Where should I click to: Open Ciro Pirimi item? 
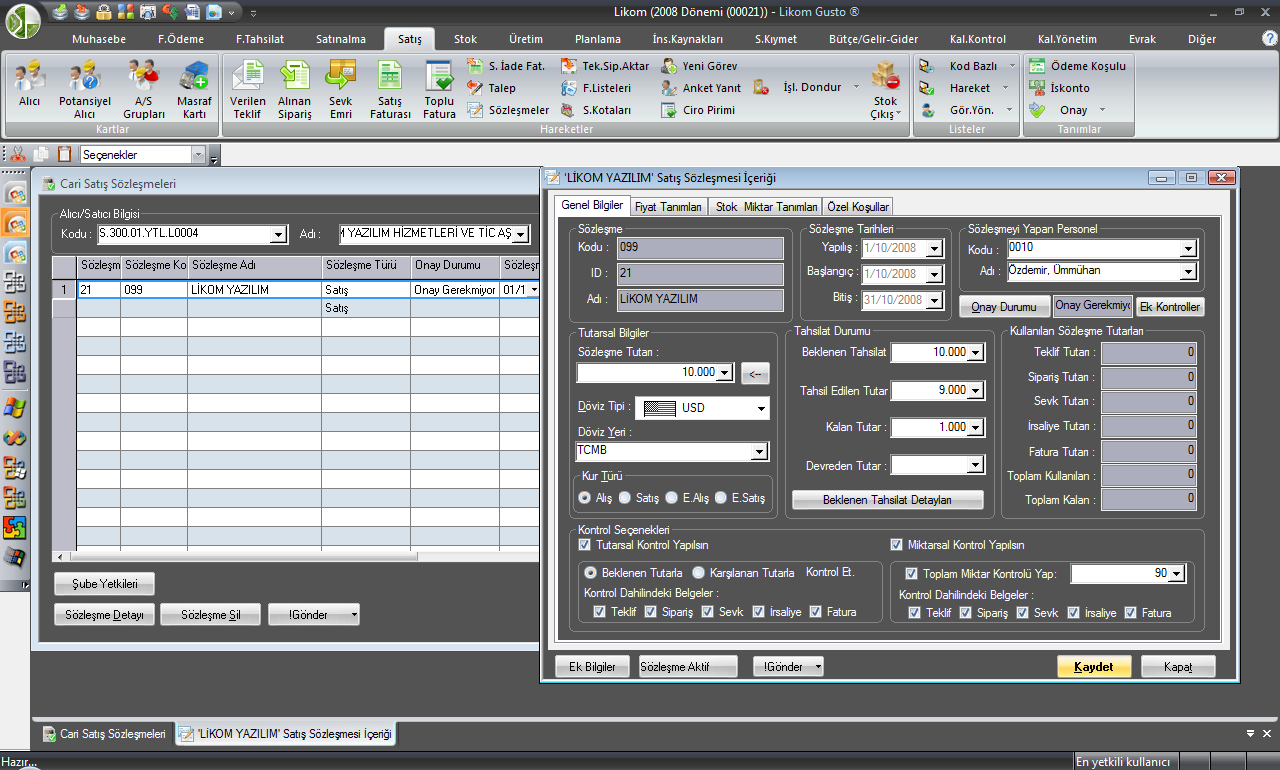(x=698, y=110)
